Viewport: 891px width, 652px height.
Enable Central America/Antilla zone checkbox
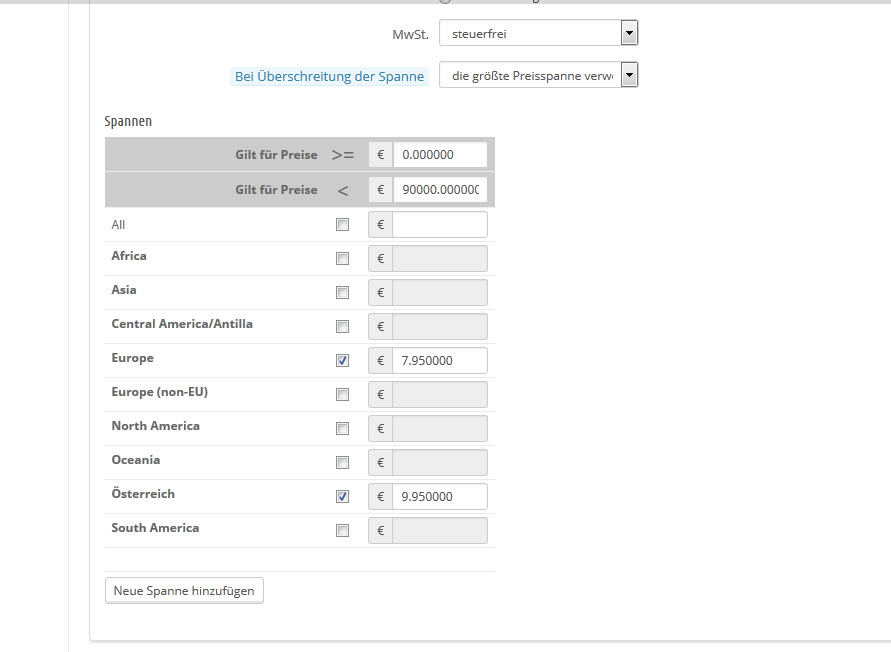343,326
